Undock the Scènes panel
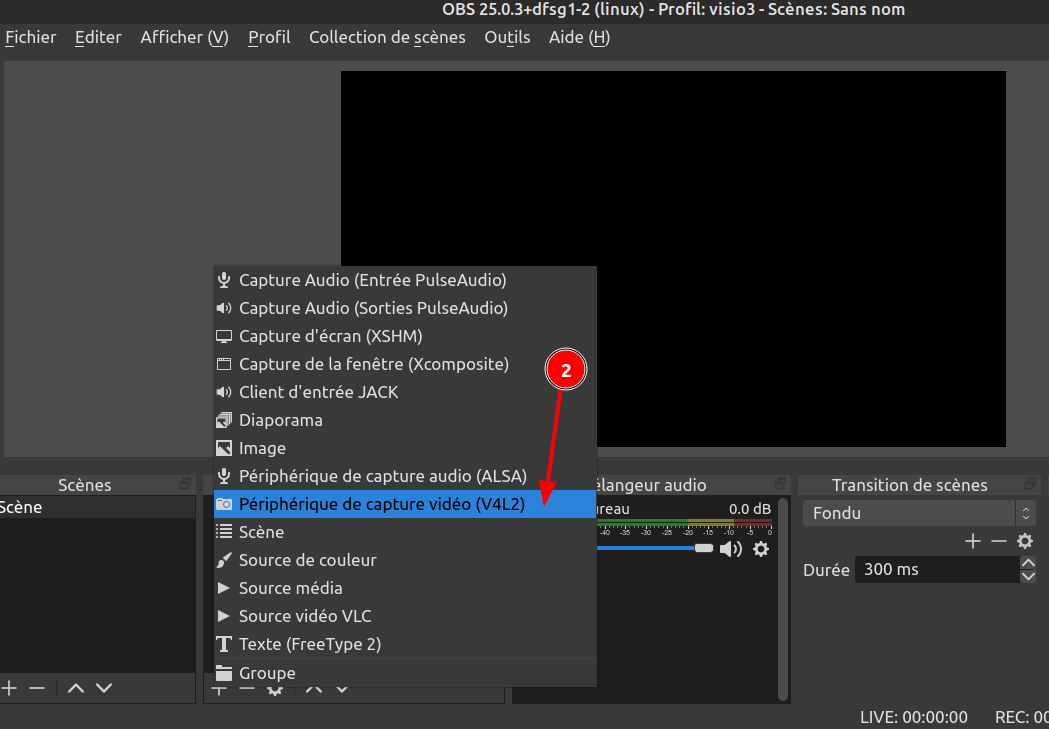This screenshot has height=729, width=1049. [x=185, y=484]
